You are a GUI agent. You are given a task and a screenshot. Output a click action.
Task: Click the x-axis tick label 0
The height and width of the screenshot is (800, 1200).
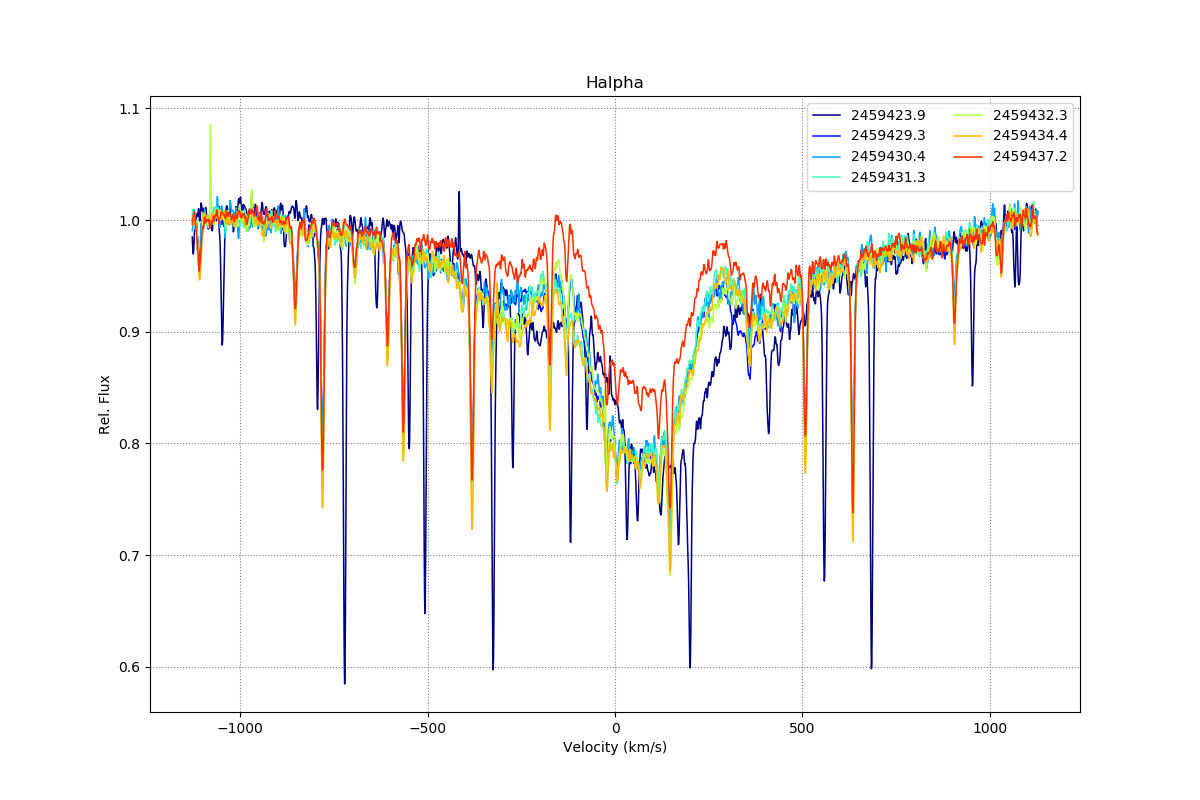[x=615, y=728]
